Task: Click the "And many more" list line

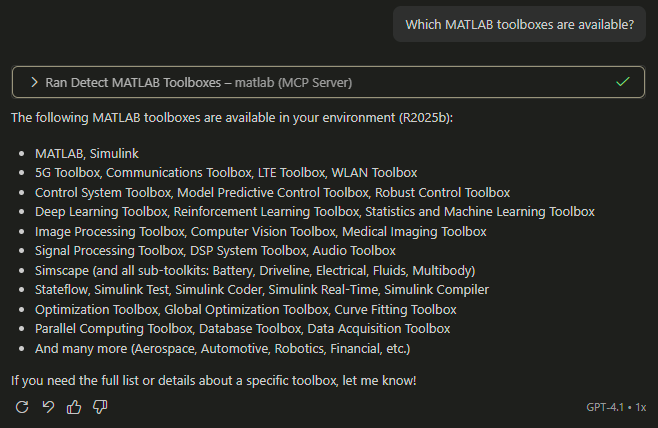Action: [222, 348]
